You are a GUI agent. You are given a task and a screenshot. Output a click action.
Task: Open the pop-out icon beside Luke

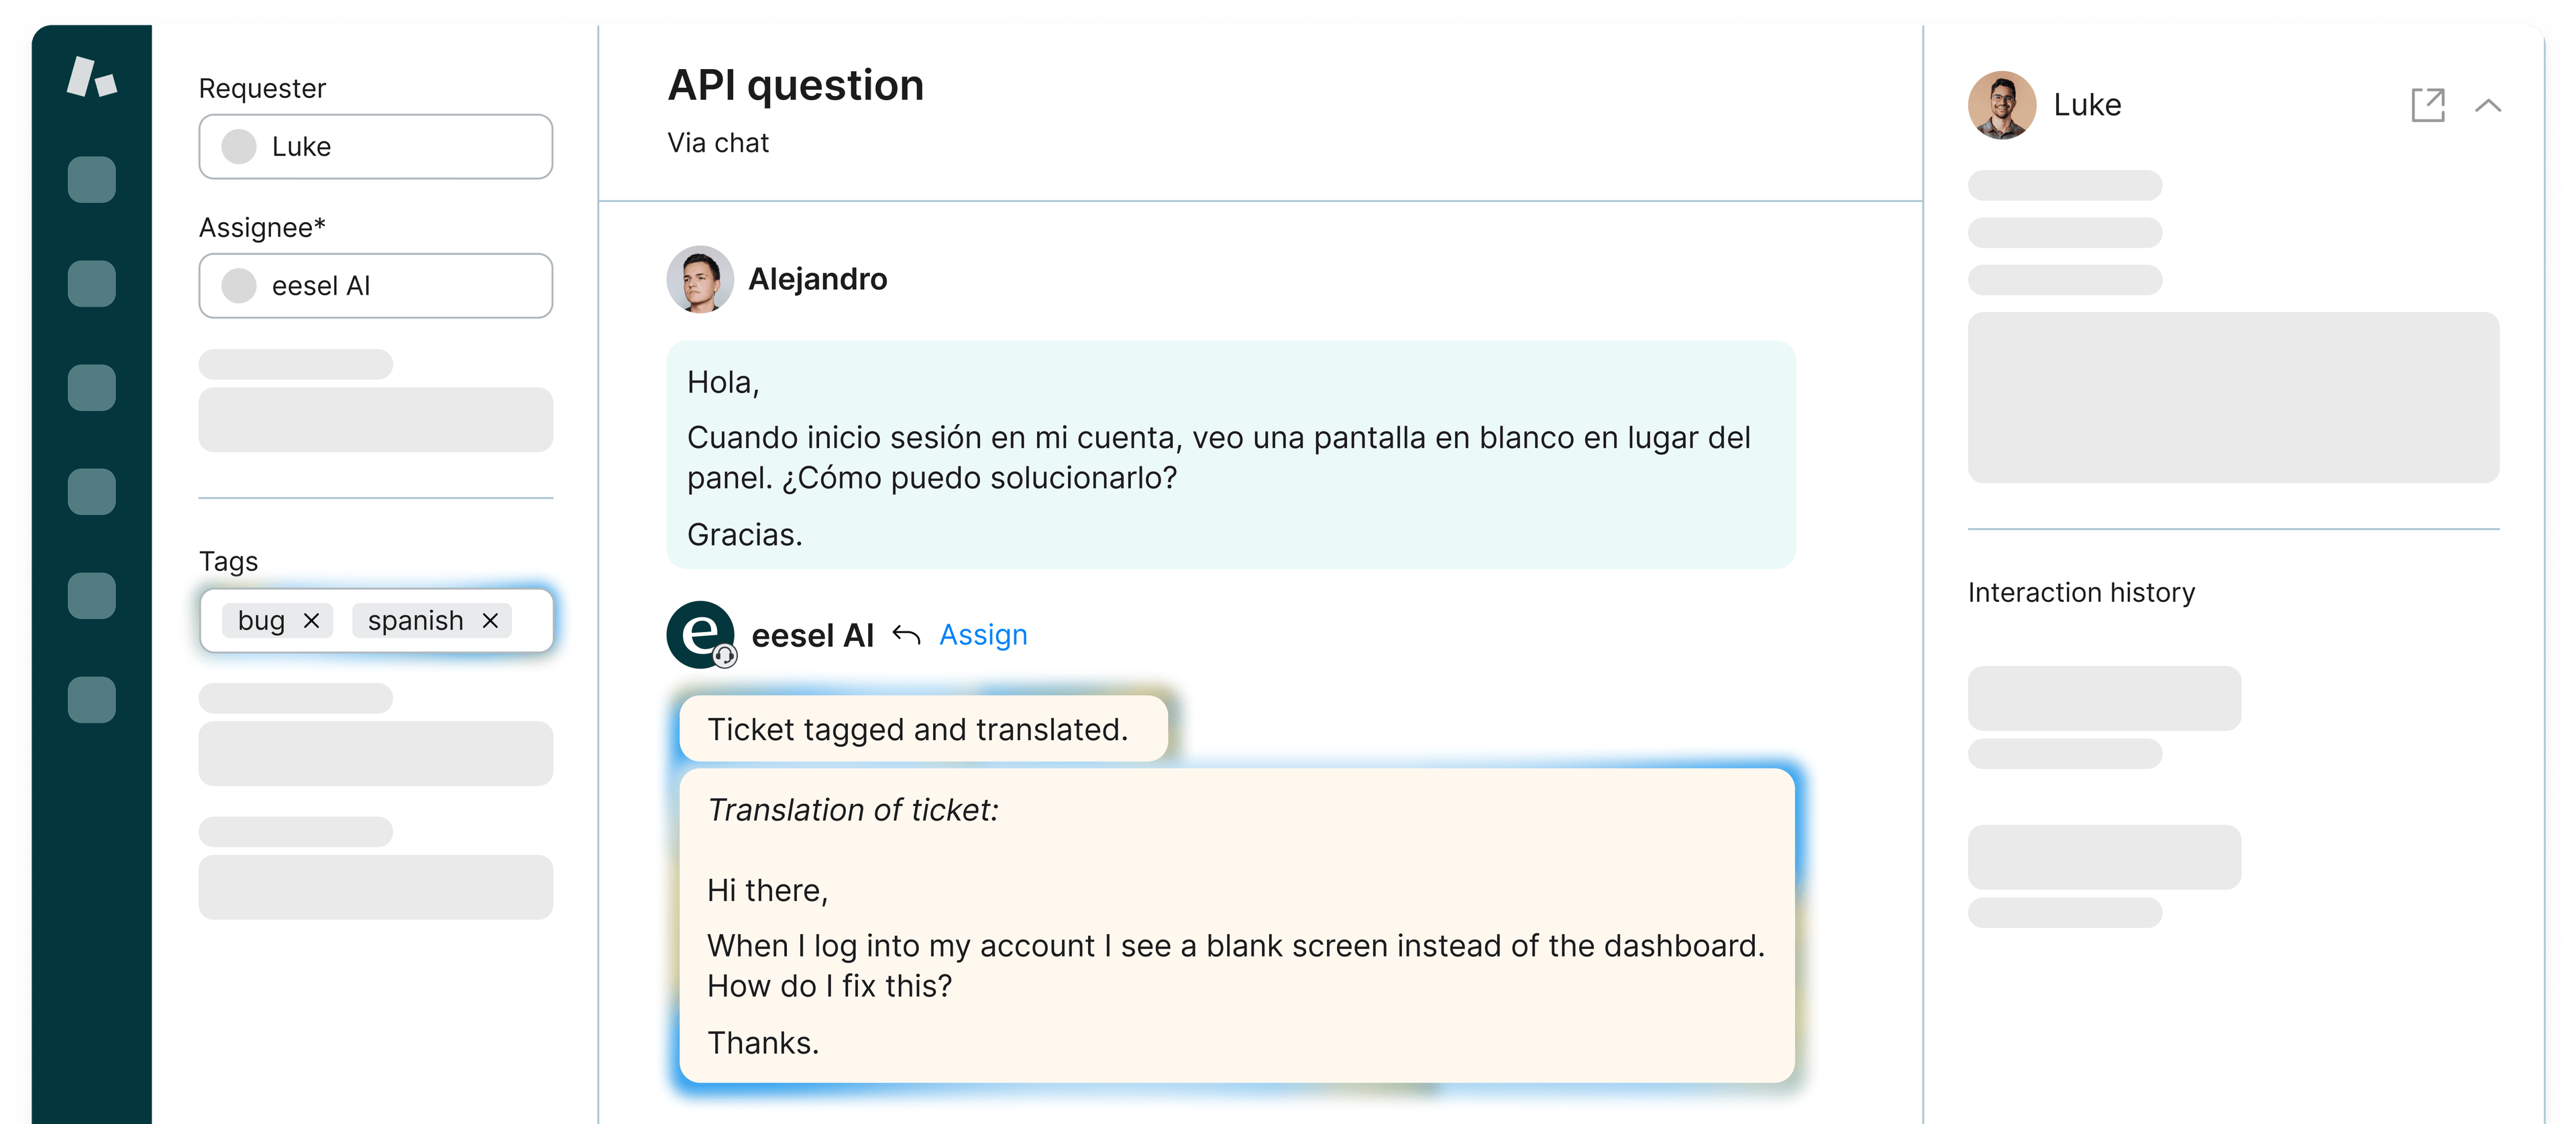(2427, 105)
